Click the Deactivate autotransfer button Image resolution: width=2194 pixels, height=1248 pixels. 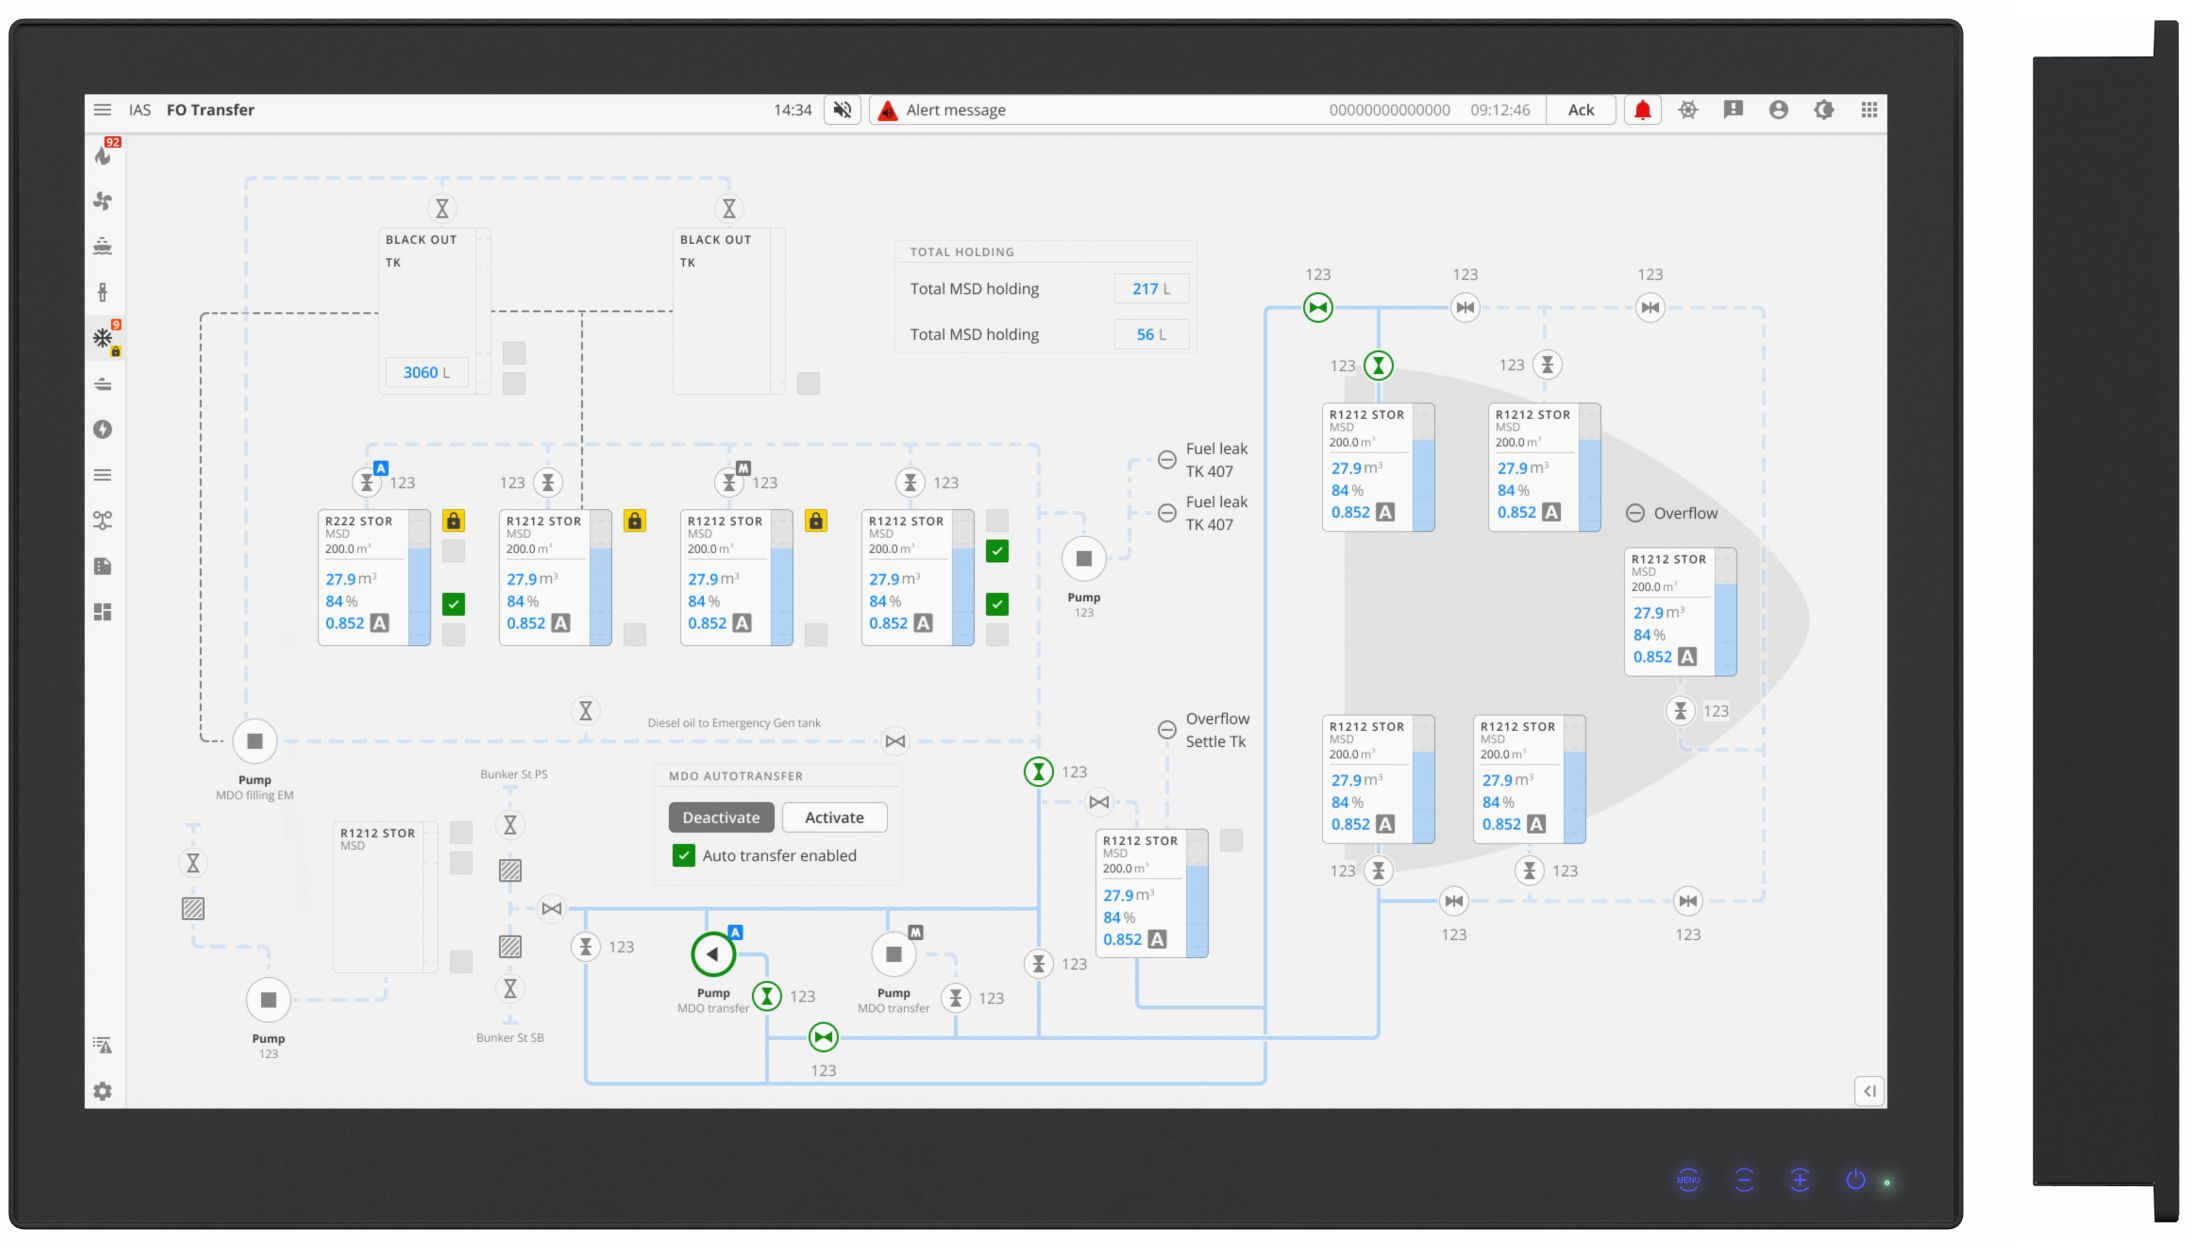[721, 817]
